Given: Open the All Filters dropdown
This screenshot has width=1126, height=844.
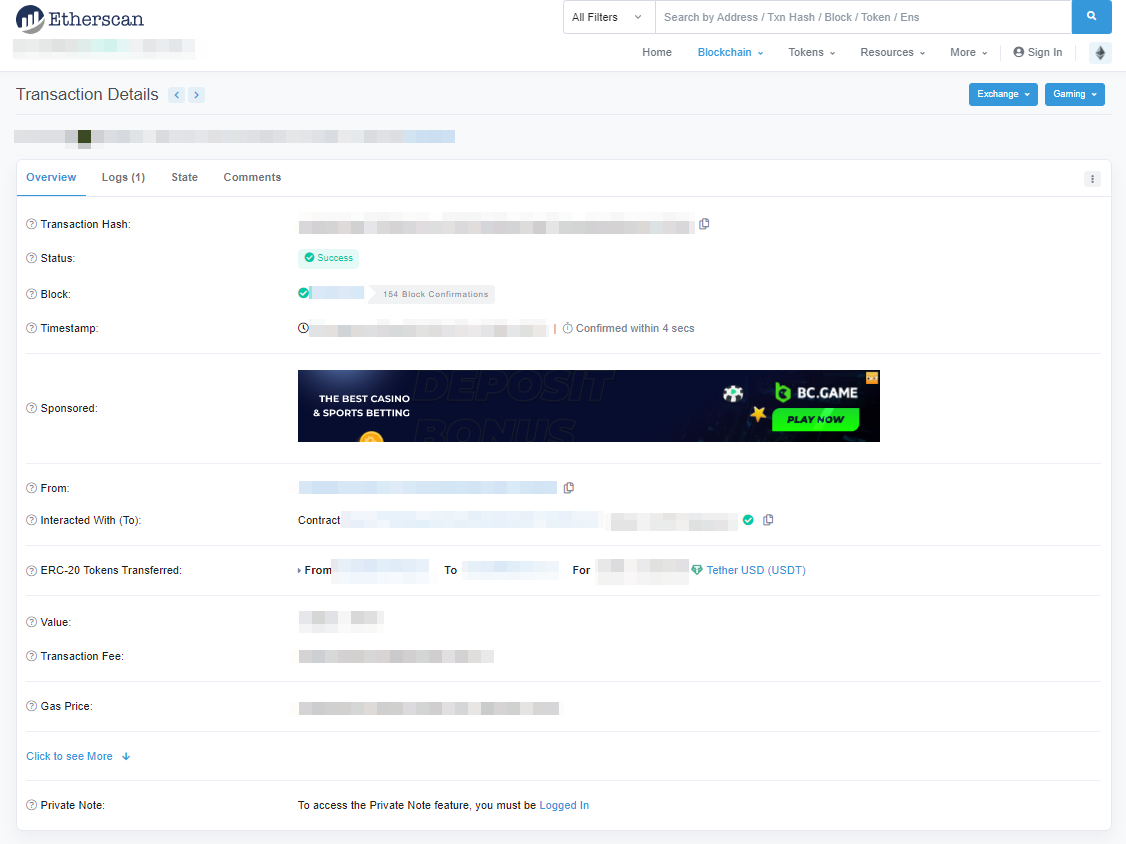Looking at the screenshot, I should click(x=608, y=17).
